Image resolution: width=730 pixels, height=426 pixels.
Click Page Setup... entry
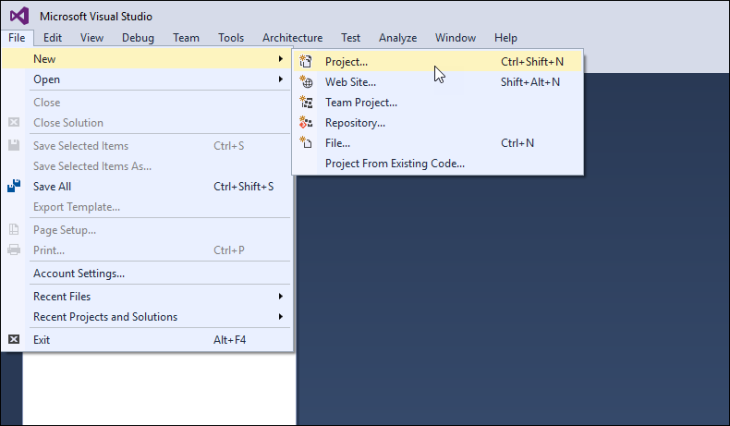[147, 230]
